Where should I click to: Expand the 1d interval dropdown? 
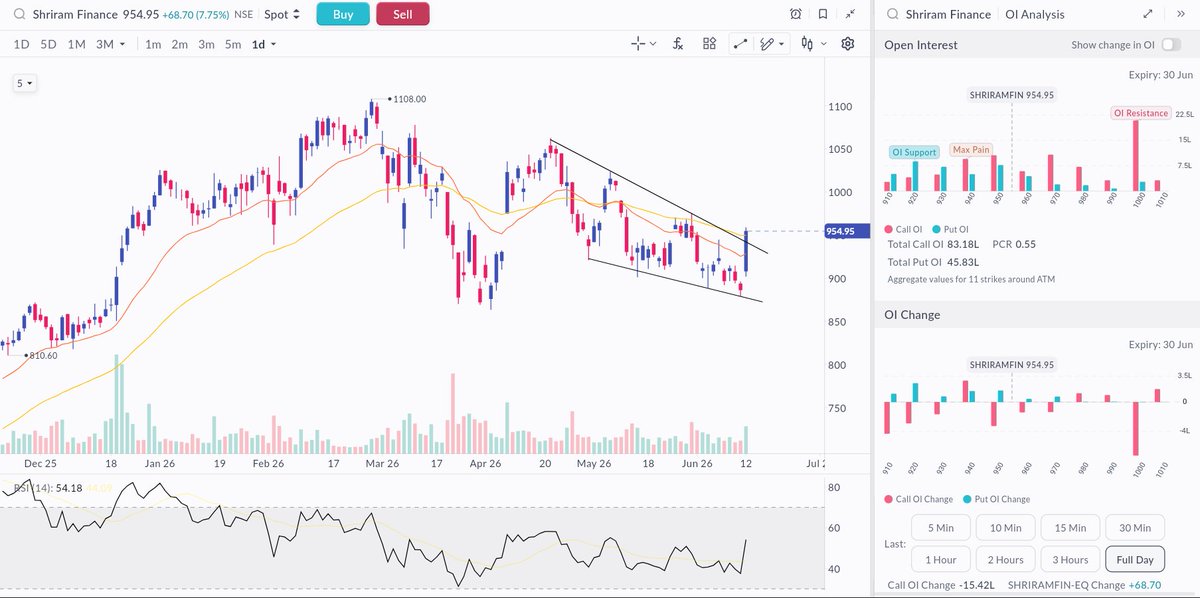pyautogui.click(x=264, y=44)
